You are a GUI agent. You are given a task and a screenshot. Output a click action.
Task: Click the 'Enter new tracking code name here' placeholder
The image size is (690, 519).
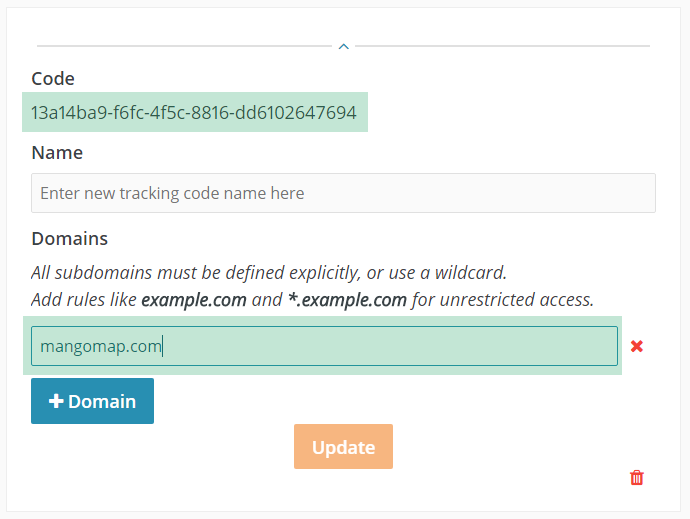[172, 193]
